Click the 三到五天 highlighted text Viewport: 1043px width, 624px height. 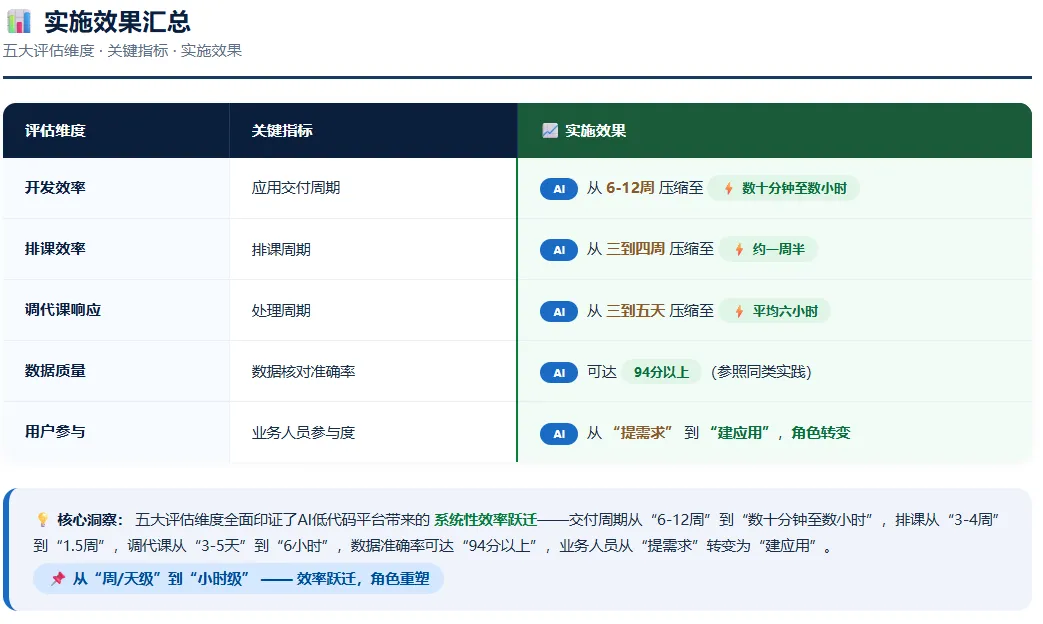tap(635, 311)
